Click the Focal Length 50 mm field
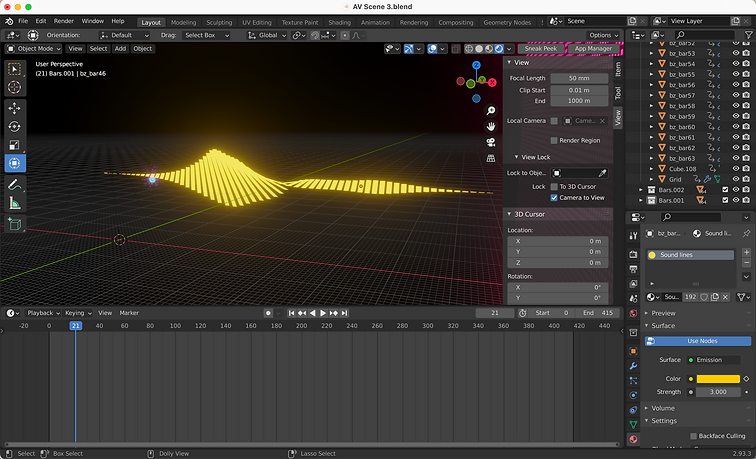The image size is (756, 459). [x=579, y=78]
